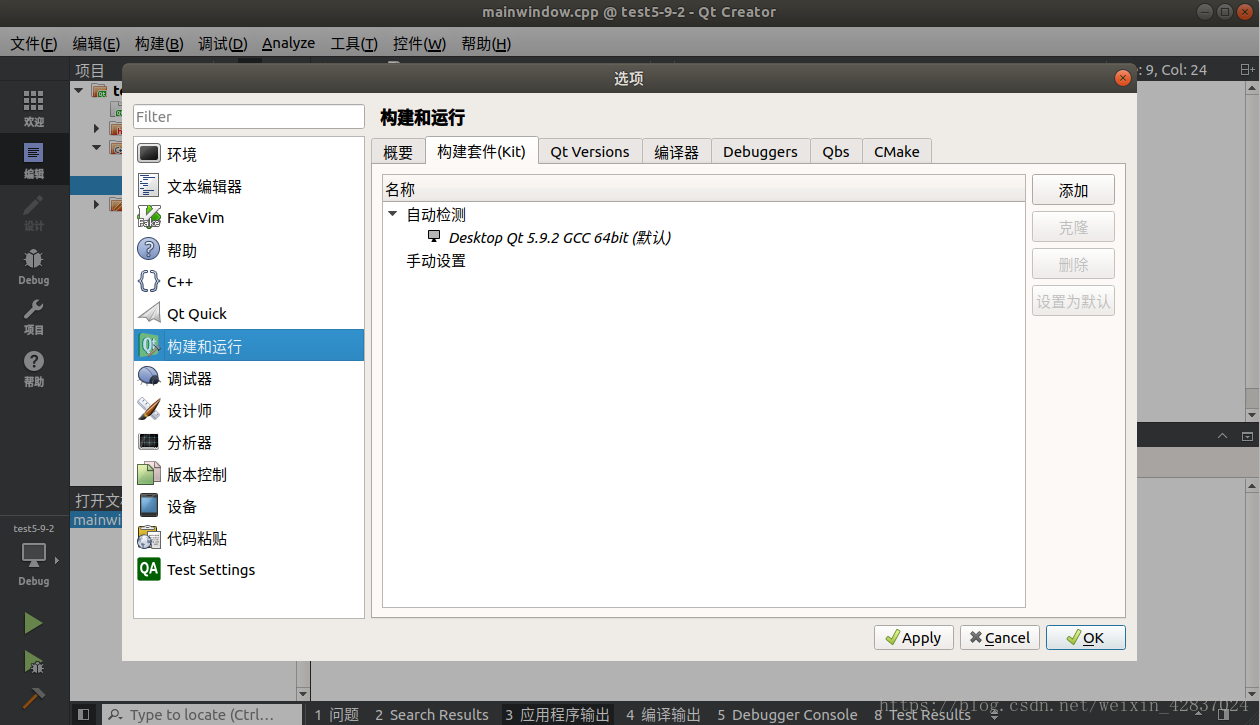Select the 手动设置 group row
The height and width of the screenshot is (725, 1260).
point(435,261)
